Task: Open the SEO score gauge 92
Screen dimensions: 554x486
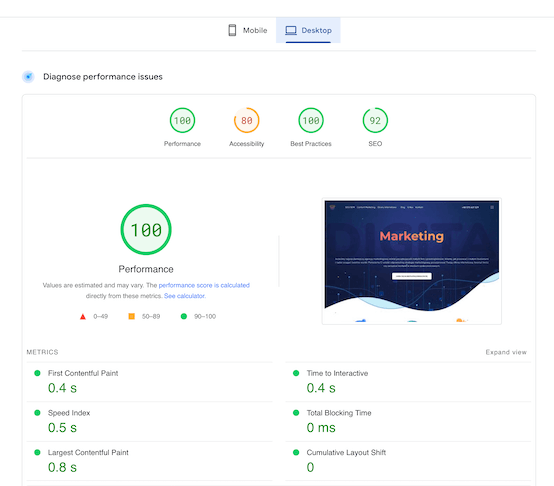Action: [375, 120]
